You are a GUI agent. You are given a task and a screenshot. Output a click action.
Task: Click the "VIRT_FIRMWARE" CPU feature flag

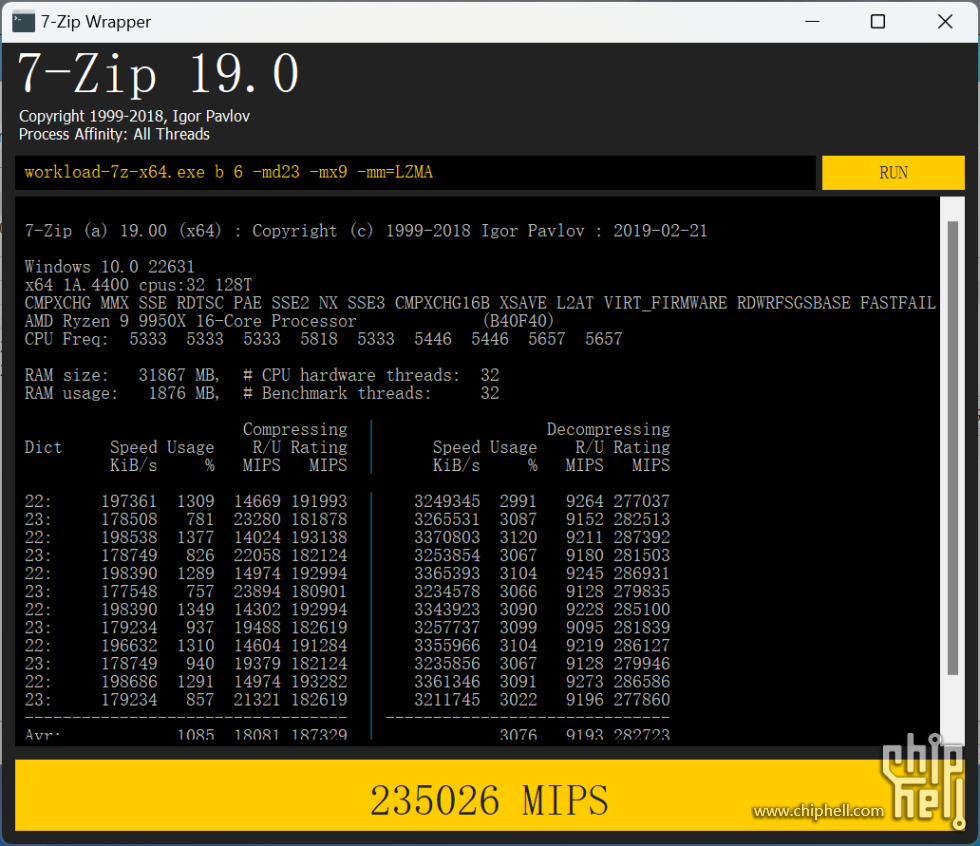[665, 303]
